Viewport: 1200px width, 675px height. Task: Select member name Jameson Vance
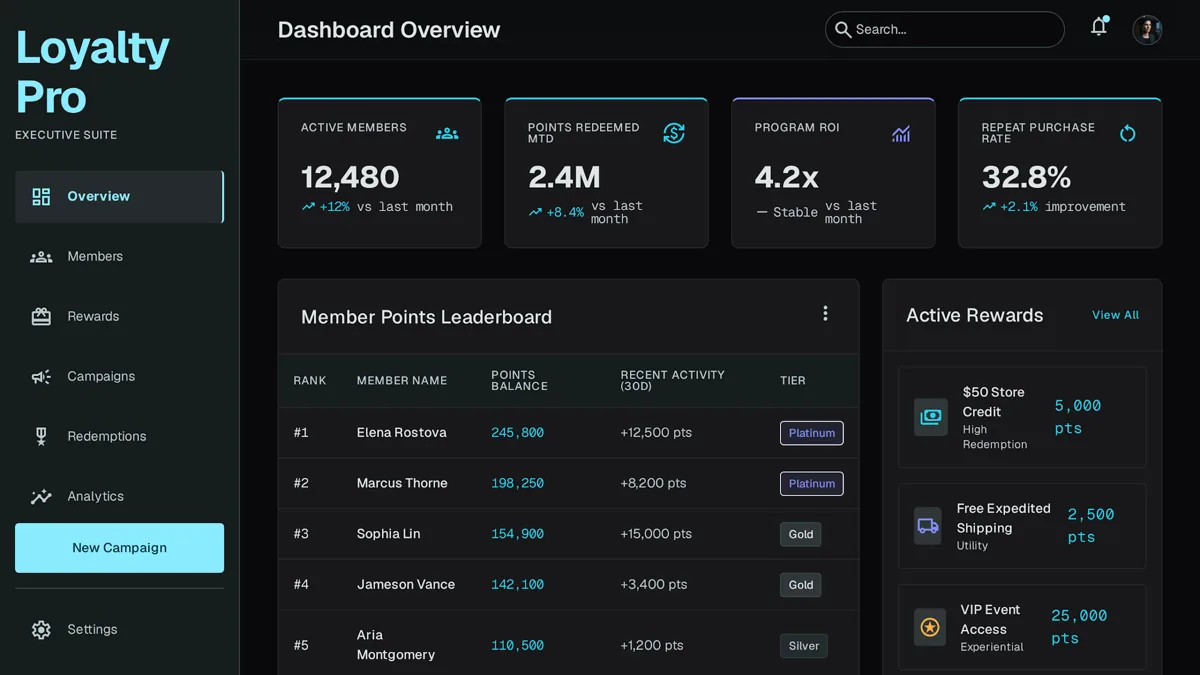coord(405,584)
